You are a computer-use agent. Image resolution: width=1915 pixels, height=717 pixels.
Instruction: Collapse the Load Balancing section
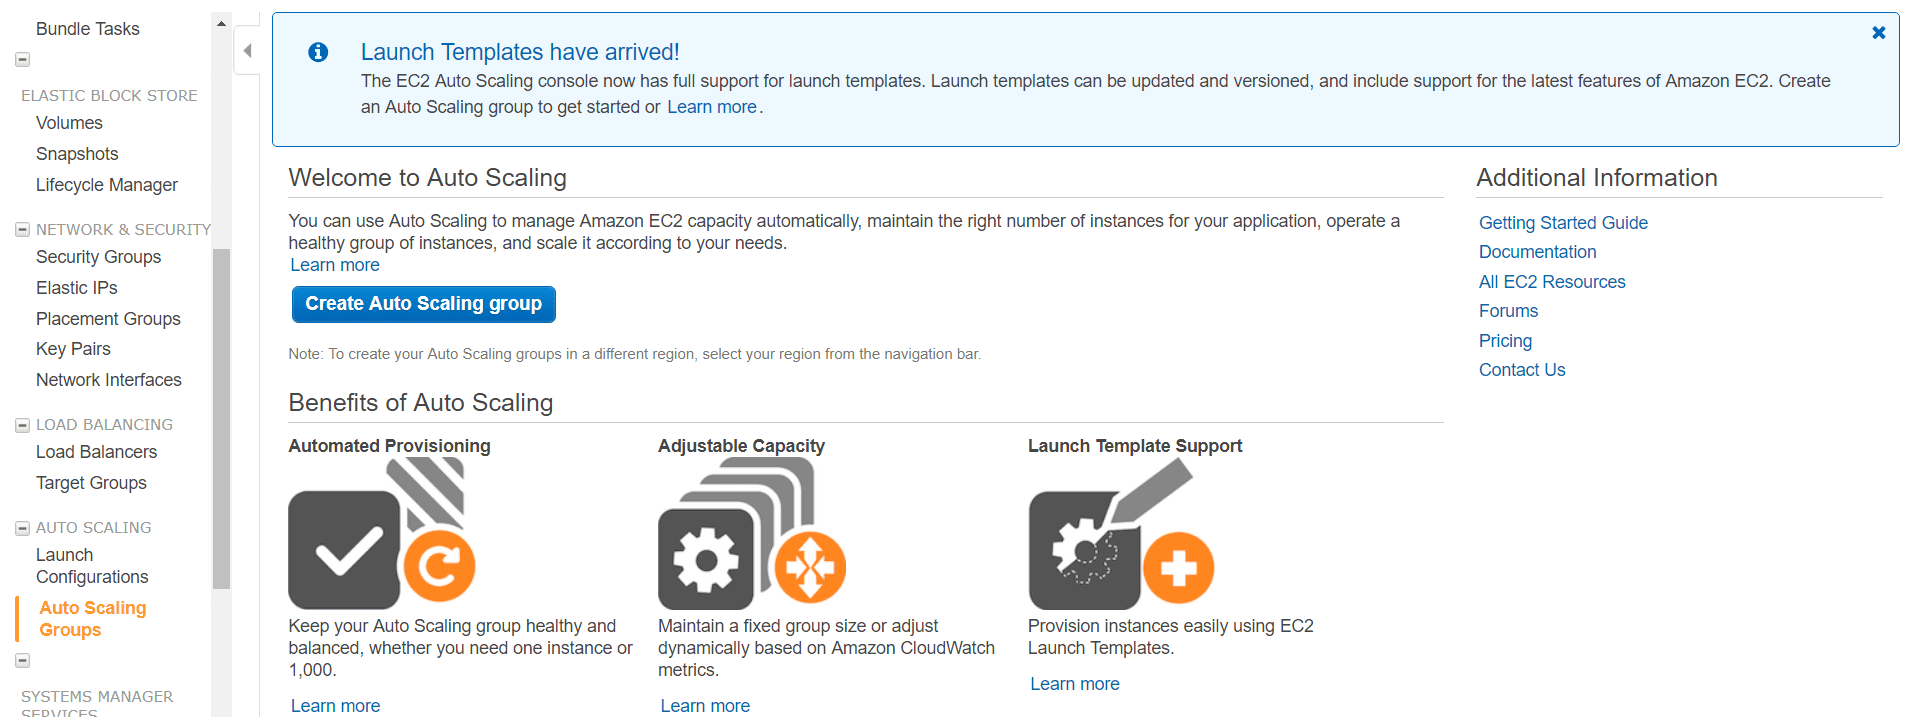22,425
